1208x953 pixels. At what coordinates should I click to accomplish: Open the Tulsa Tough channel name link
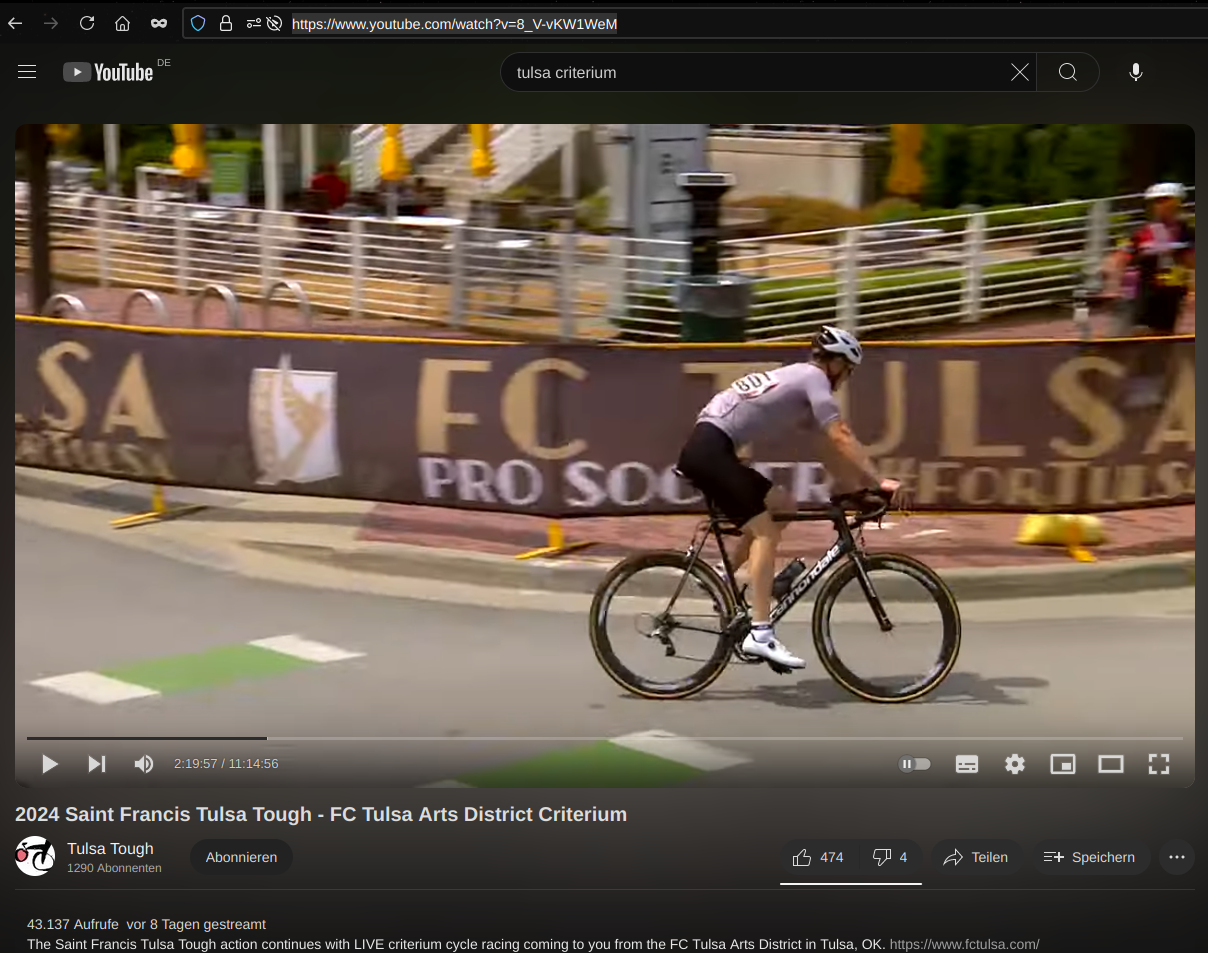tap(110, 849)
